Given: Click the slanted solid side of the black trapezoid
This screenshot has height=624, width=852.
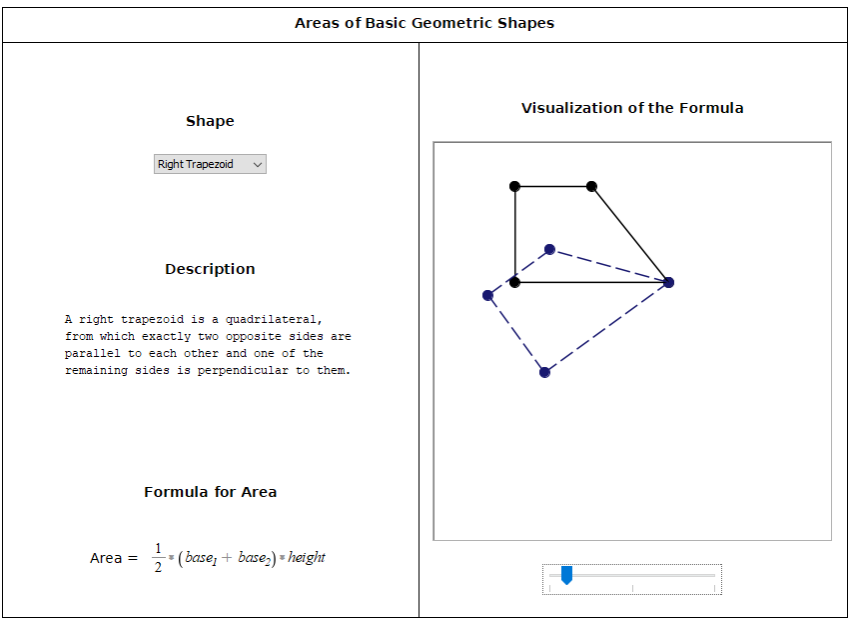Looking at the screenshot, I should tap(630, 234).
